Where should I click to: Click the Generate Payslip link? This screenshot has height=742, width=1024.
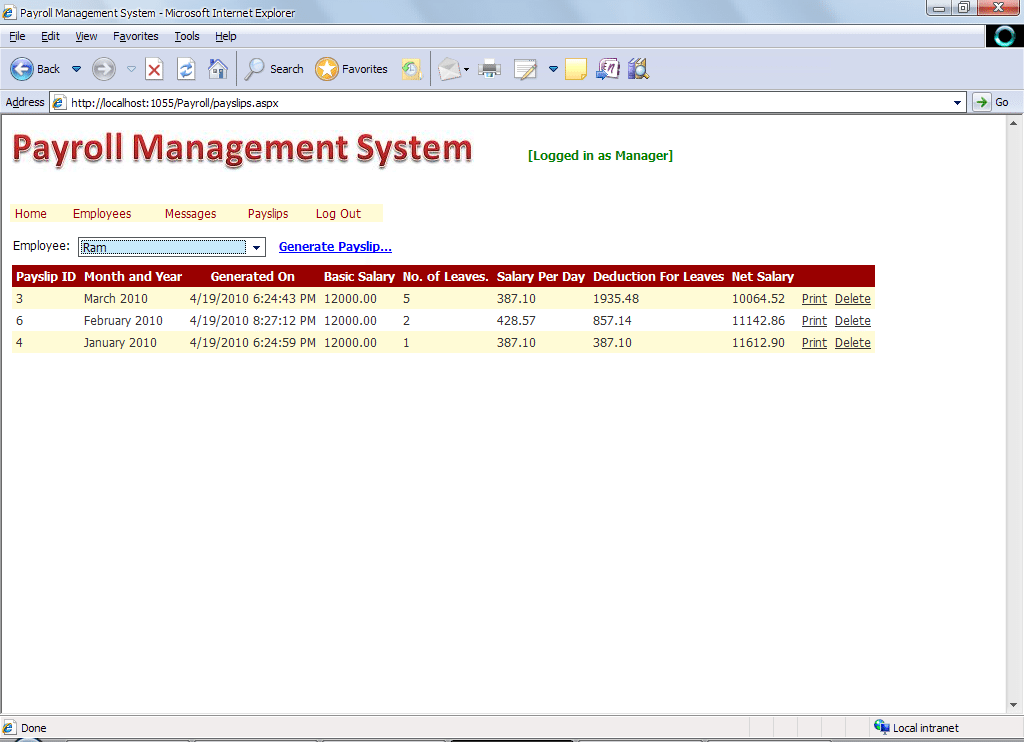click(335, 247)
